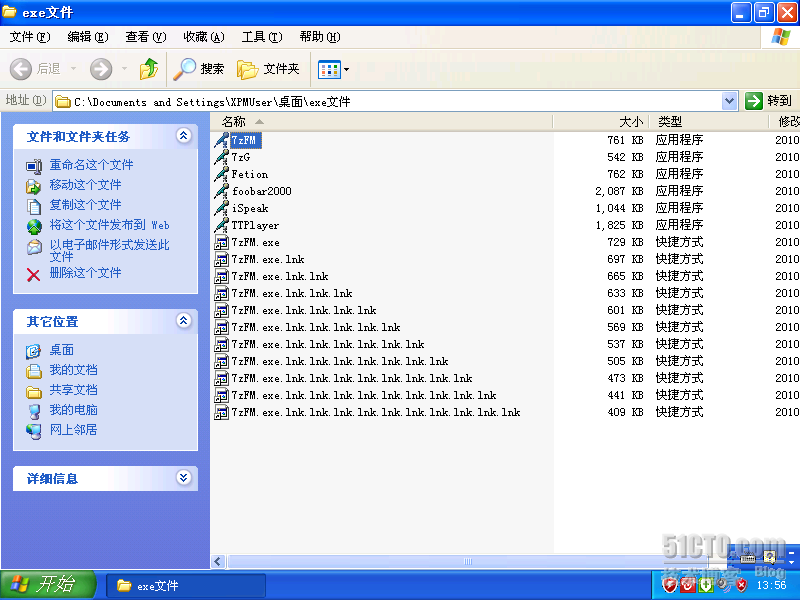Click the Go (转到) button
800x600 pixels.
coord(768,101)
